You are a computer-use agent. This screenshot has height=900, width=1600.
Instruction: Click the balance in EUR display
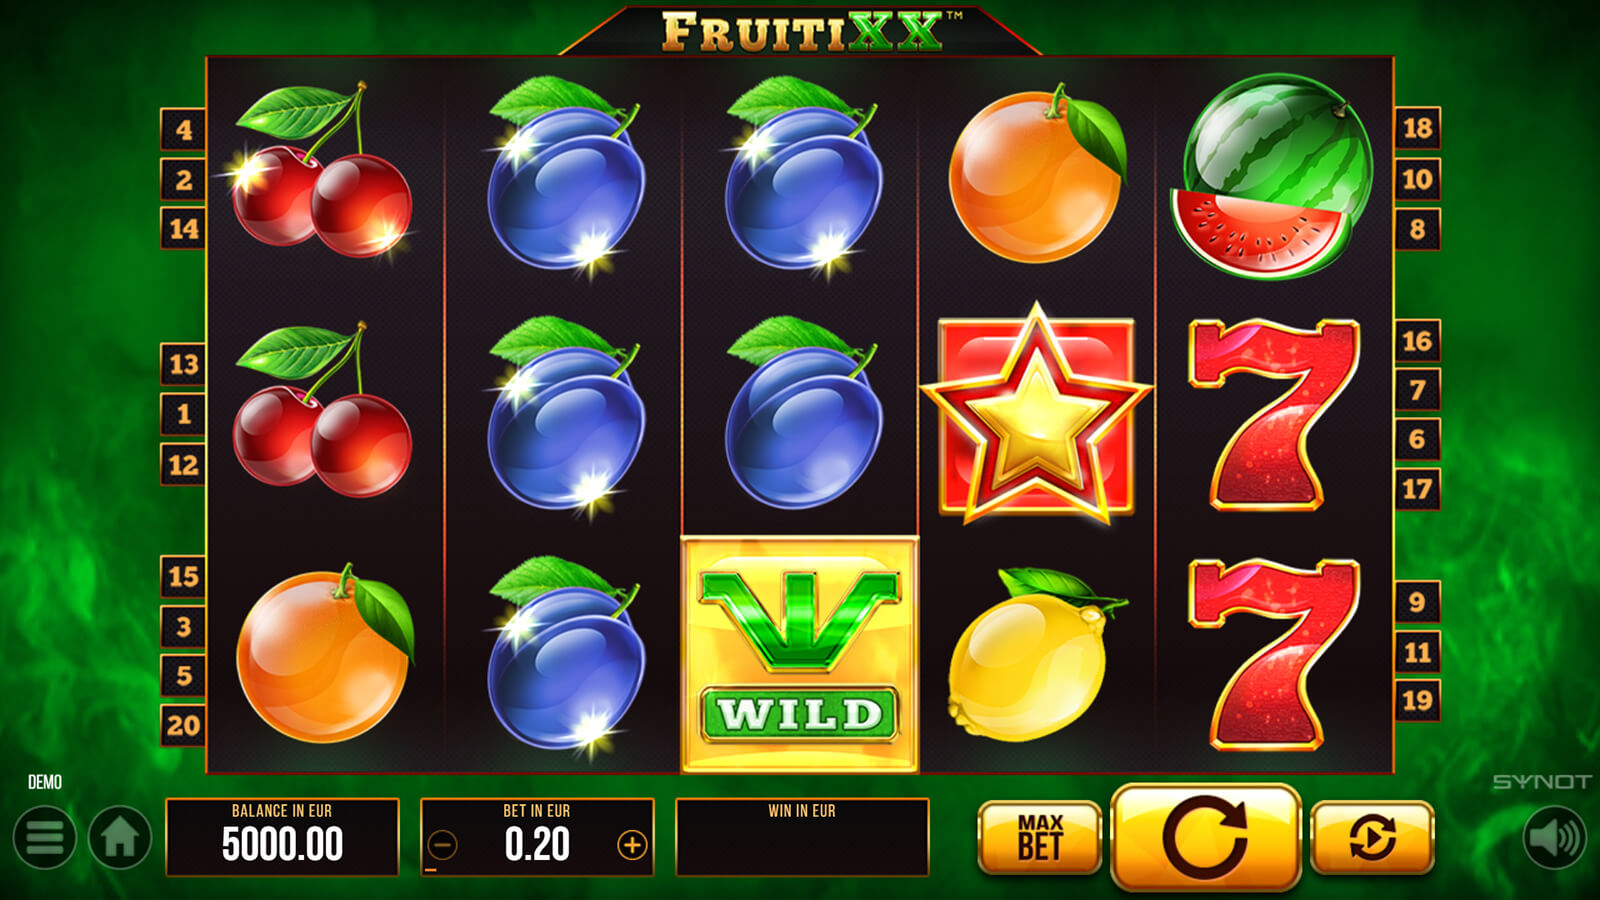pos(282,837)
